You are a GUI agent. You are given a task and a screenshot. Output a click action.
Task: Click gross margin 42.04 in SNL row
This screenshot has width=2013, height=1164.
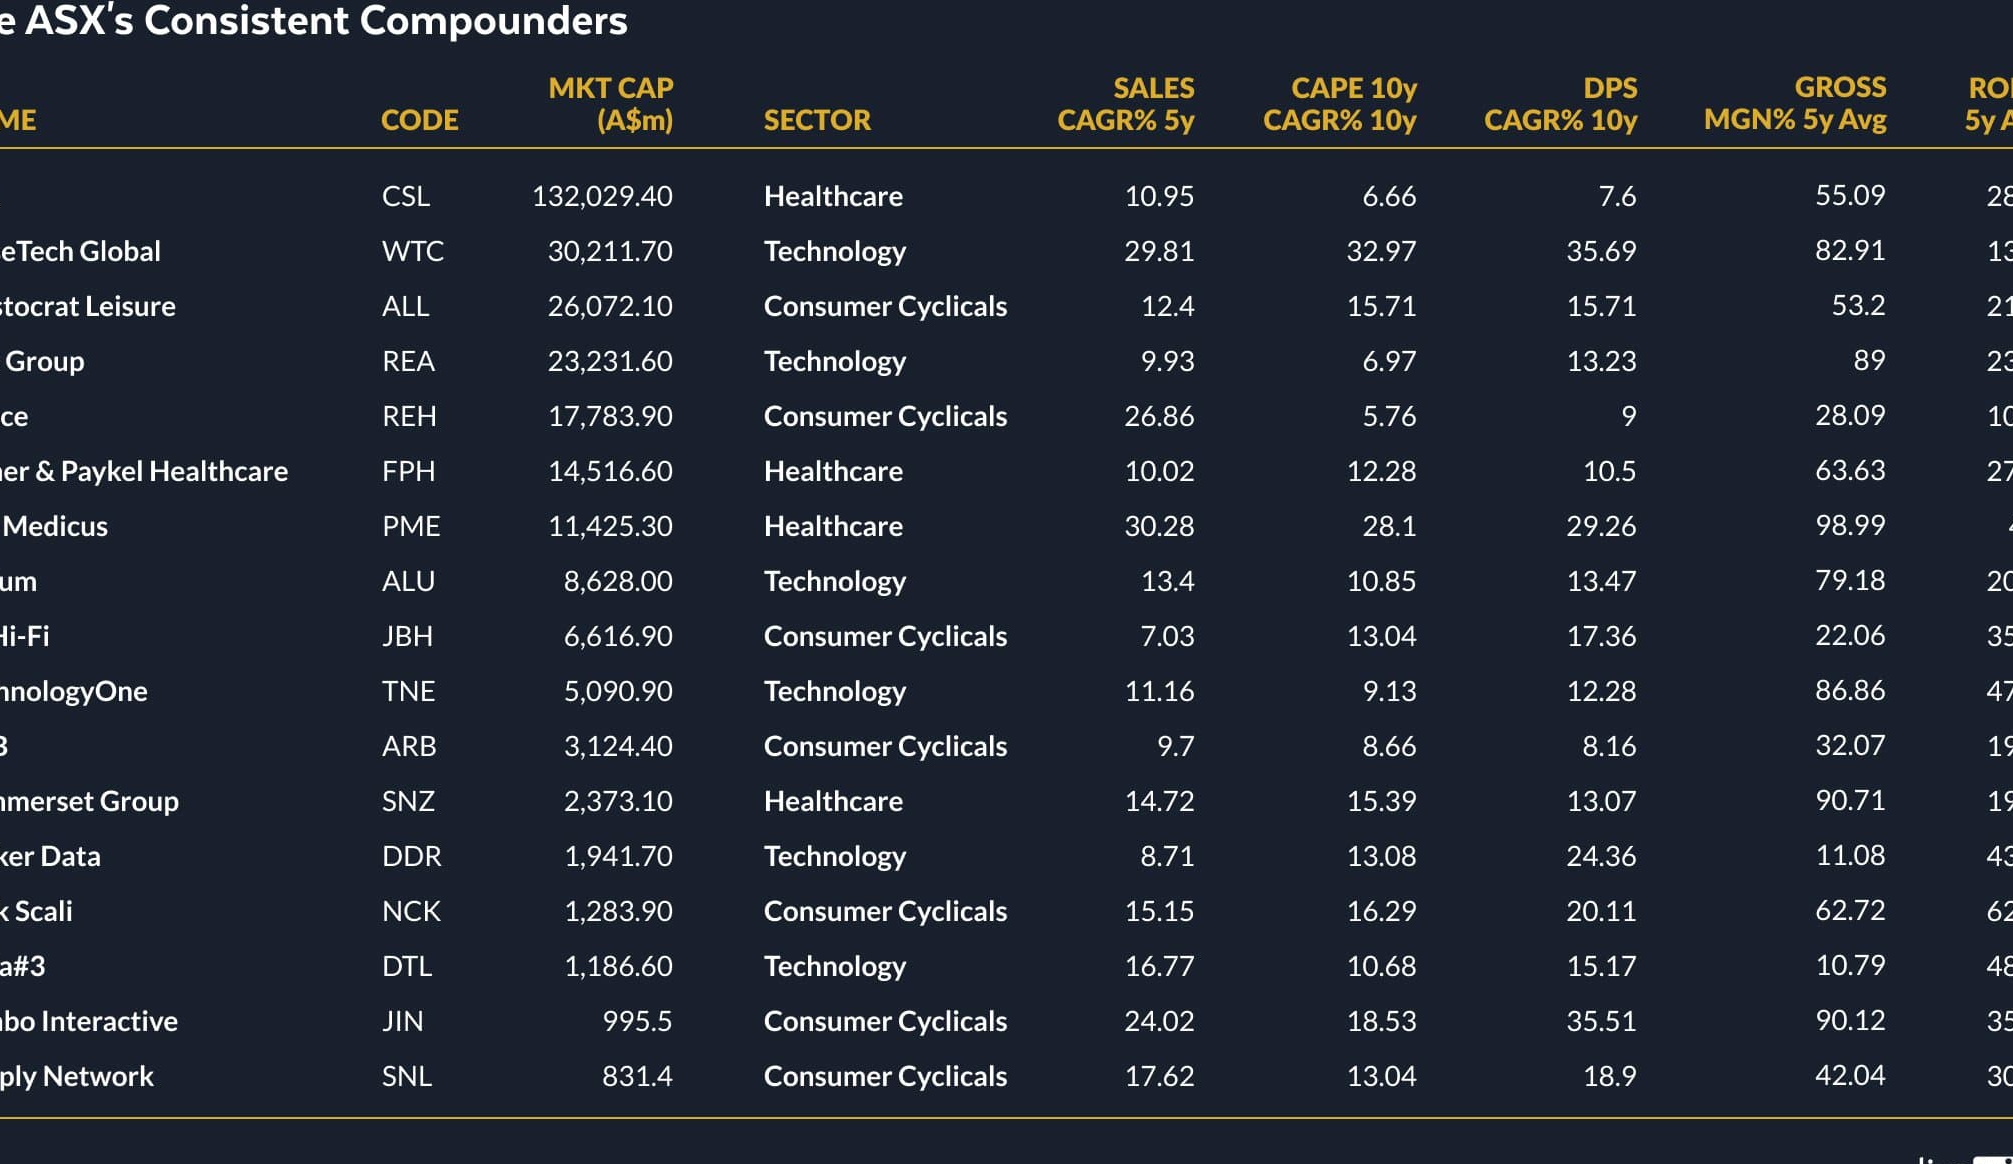pos(1850,1075)
